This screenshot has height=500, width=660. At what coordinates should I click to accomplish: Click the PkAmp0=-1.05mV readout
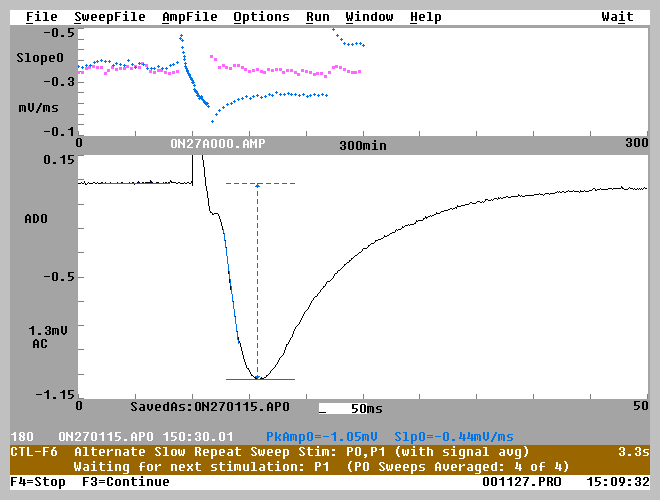pos(322,437)
